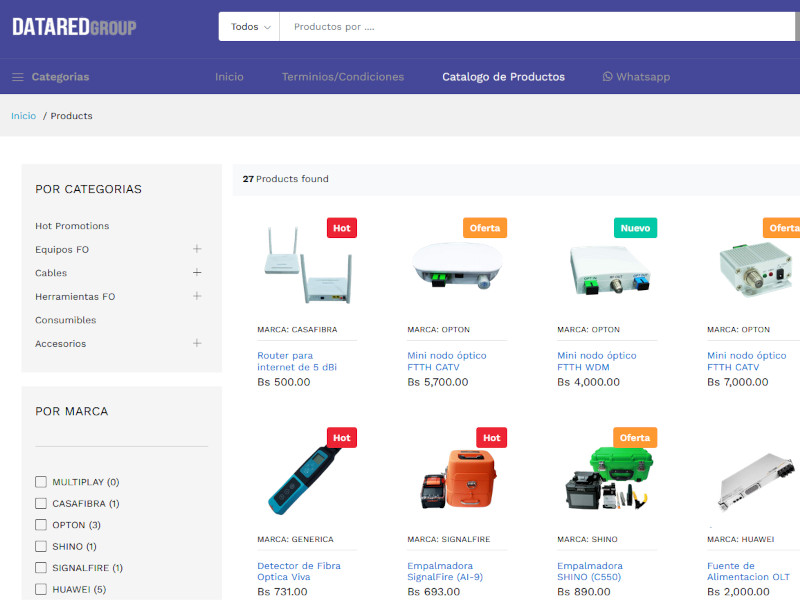Screen dimensions: 800x600
Task: Click the Nuevo badge on WDM node
Action: (x=635, y=228)
